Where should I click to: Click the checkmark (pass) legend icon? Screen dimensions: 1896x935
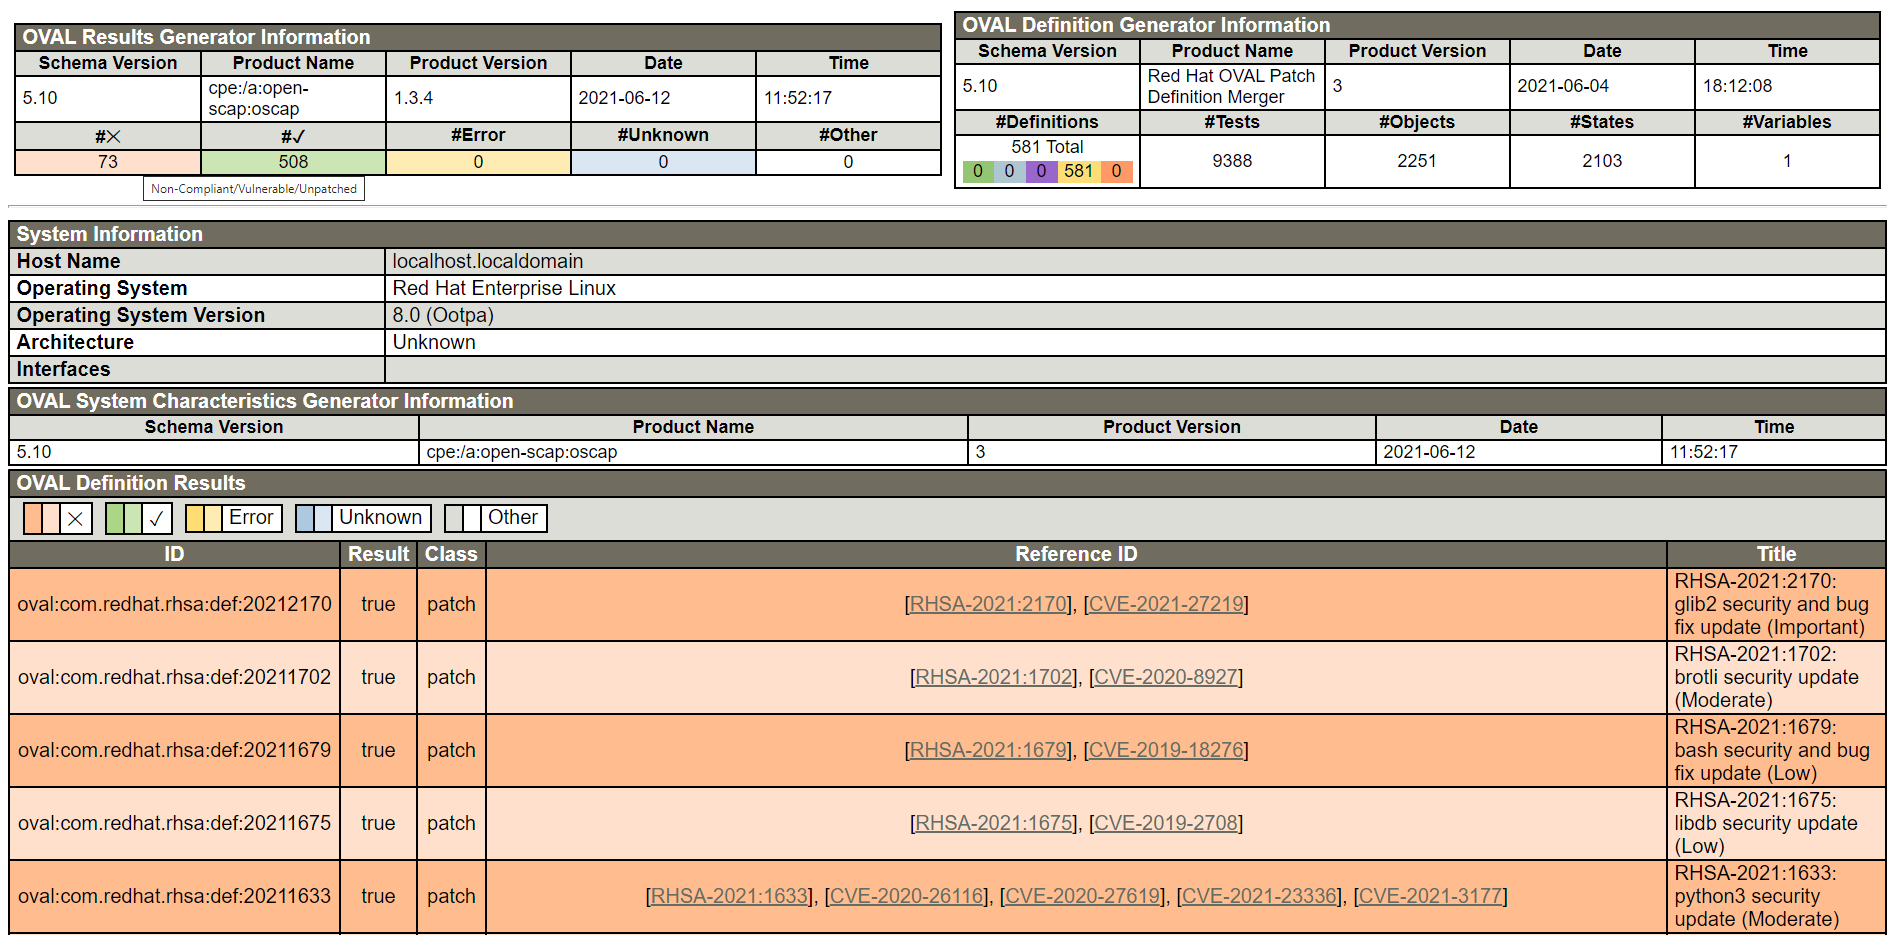click(156, 518)
